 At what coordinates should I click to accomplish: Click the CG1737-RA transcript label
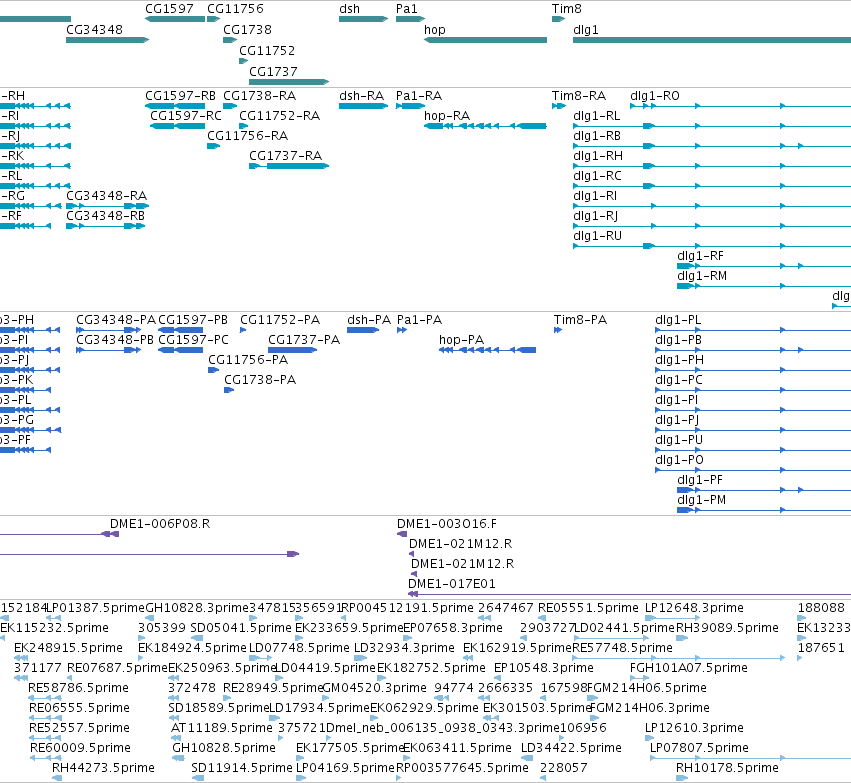pyautogui.click(x=285, y=156)
